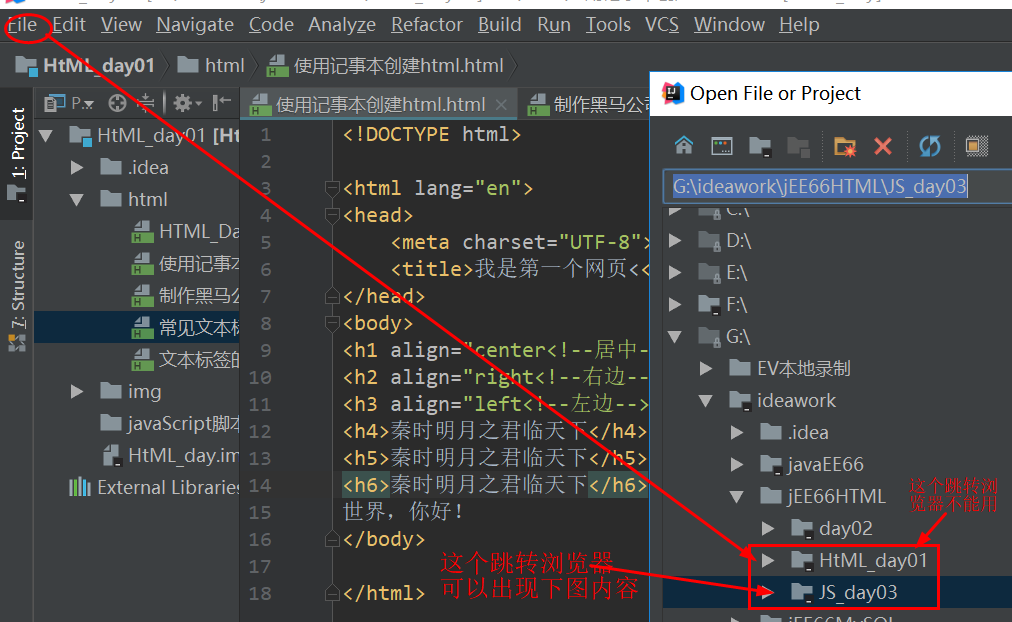The width and height of the screenshot is (1012, 622).
Task: Open the Code menu
Action: (271, 25)
